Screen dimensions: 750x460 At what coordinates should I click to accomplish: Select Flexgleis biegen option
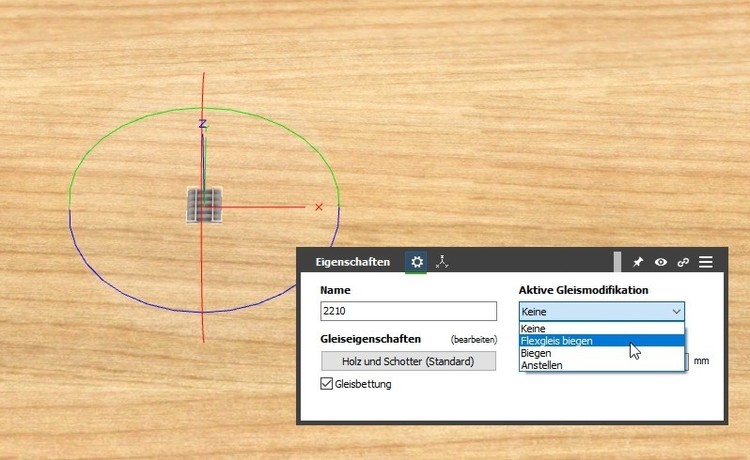(x=602, y=340)
